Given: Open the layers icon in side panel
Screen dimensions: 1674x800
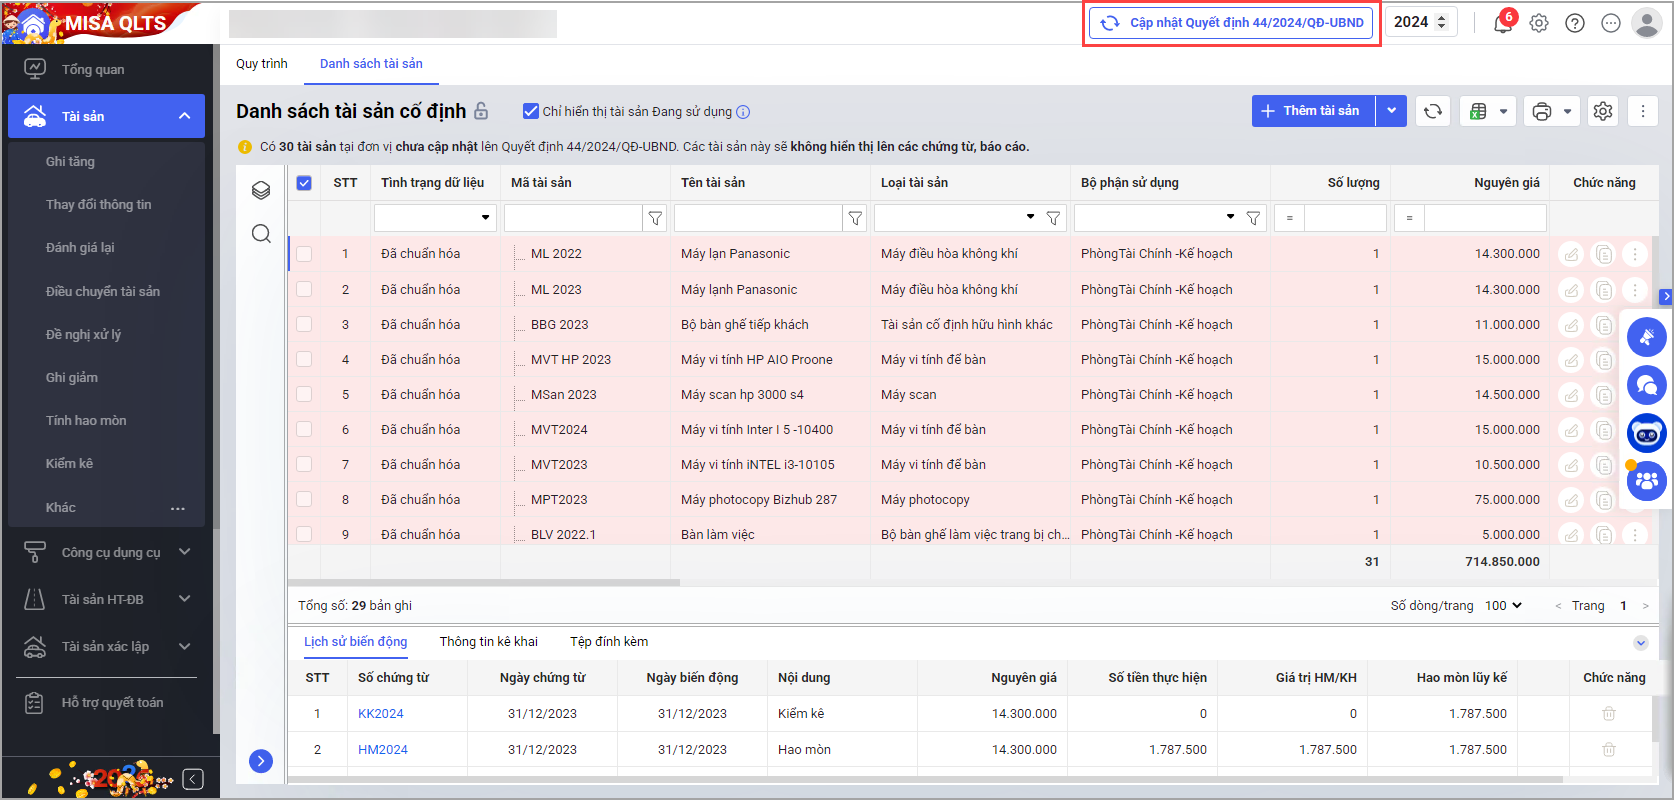Looking at the screenshot, I should (261, 190).
